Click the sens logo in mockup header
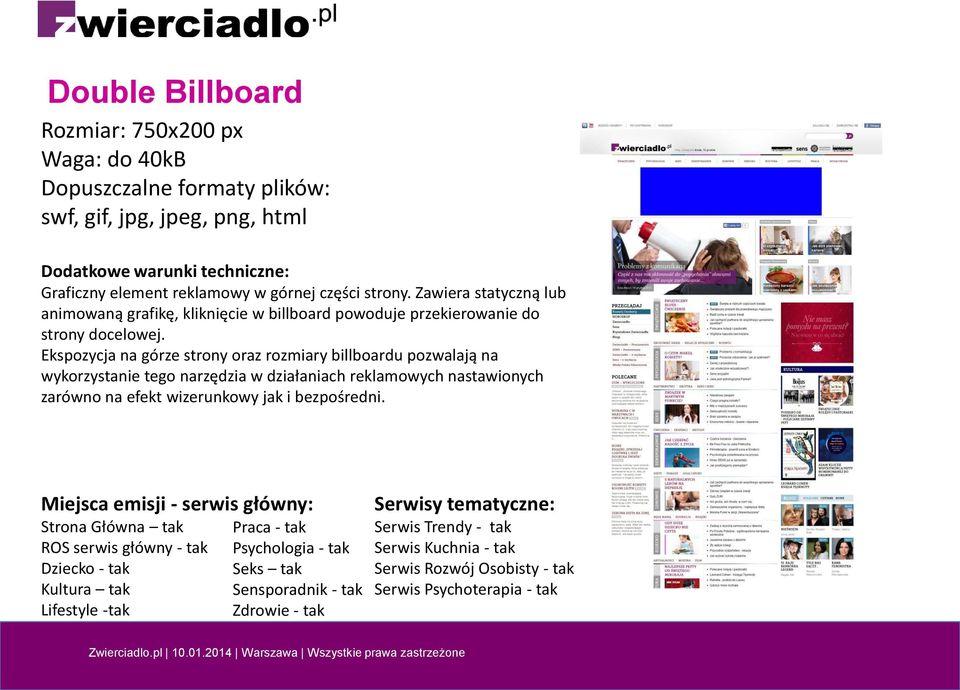 (x=801, y=149)
